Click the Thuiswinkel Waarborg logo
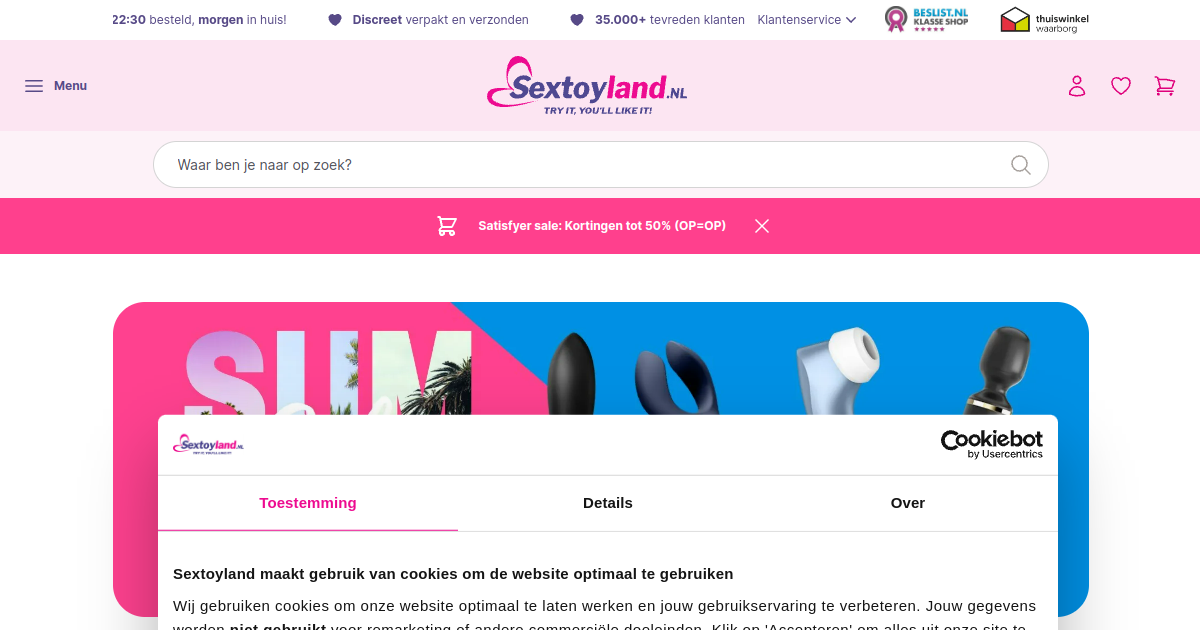1200x630 pixels. [x=1045, y=20]
